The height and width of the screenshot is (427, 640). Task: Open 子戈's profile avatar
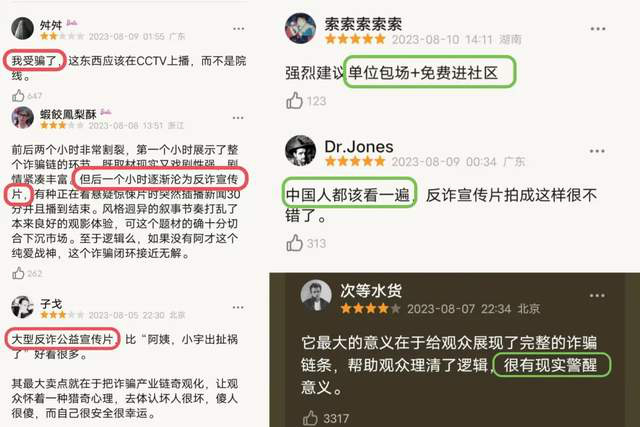click(x=22, y=307)
